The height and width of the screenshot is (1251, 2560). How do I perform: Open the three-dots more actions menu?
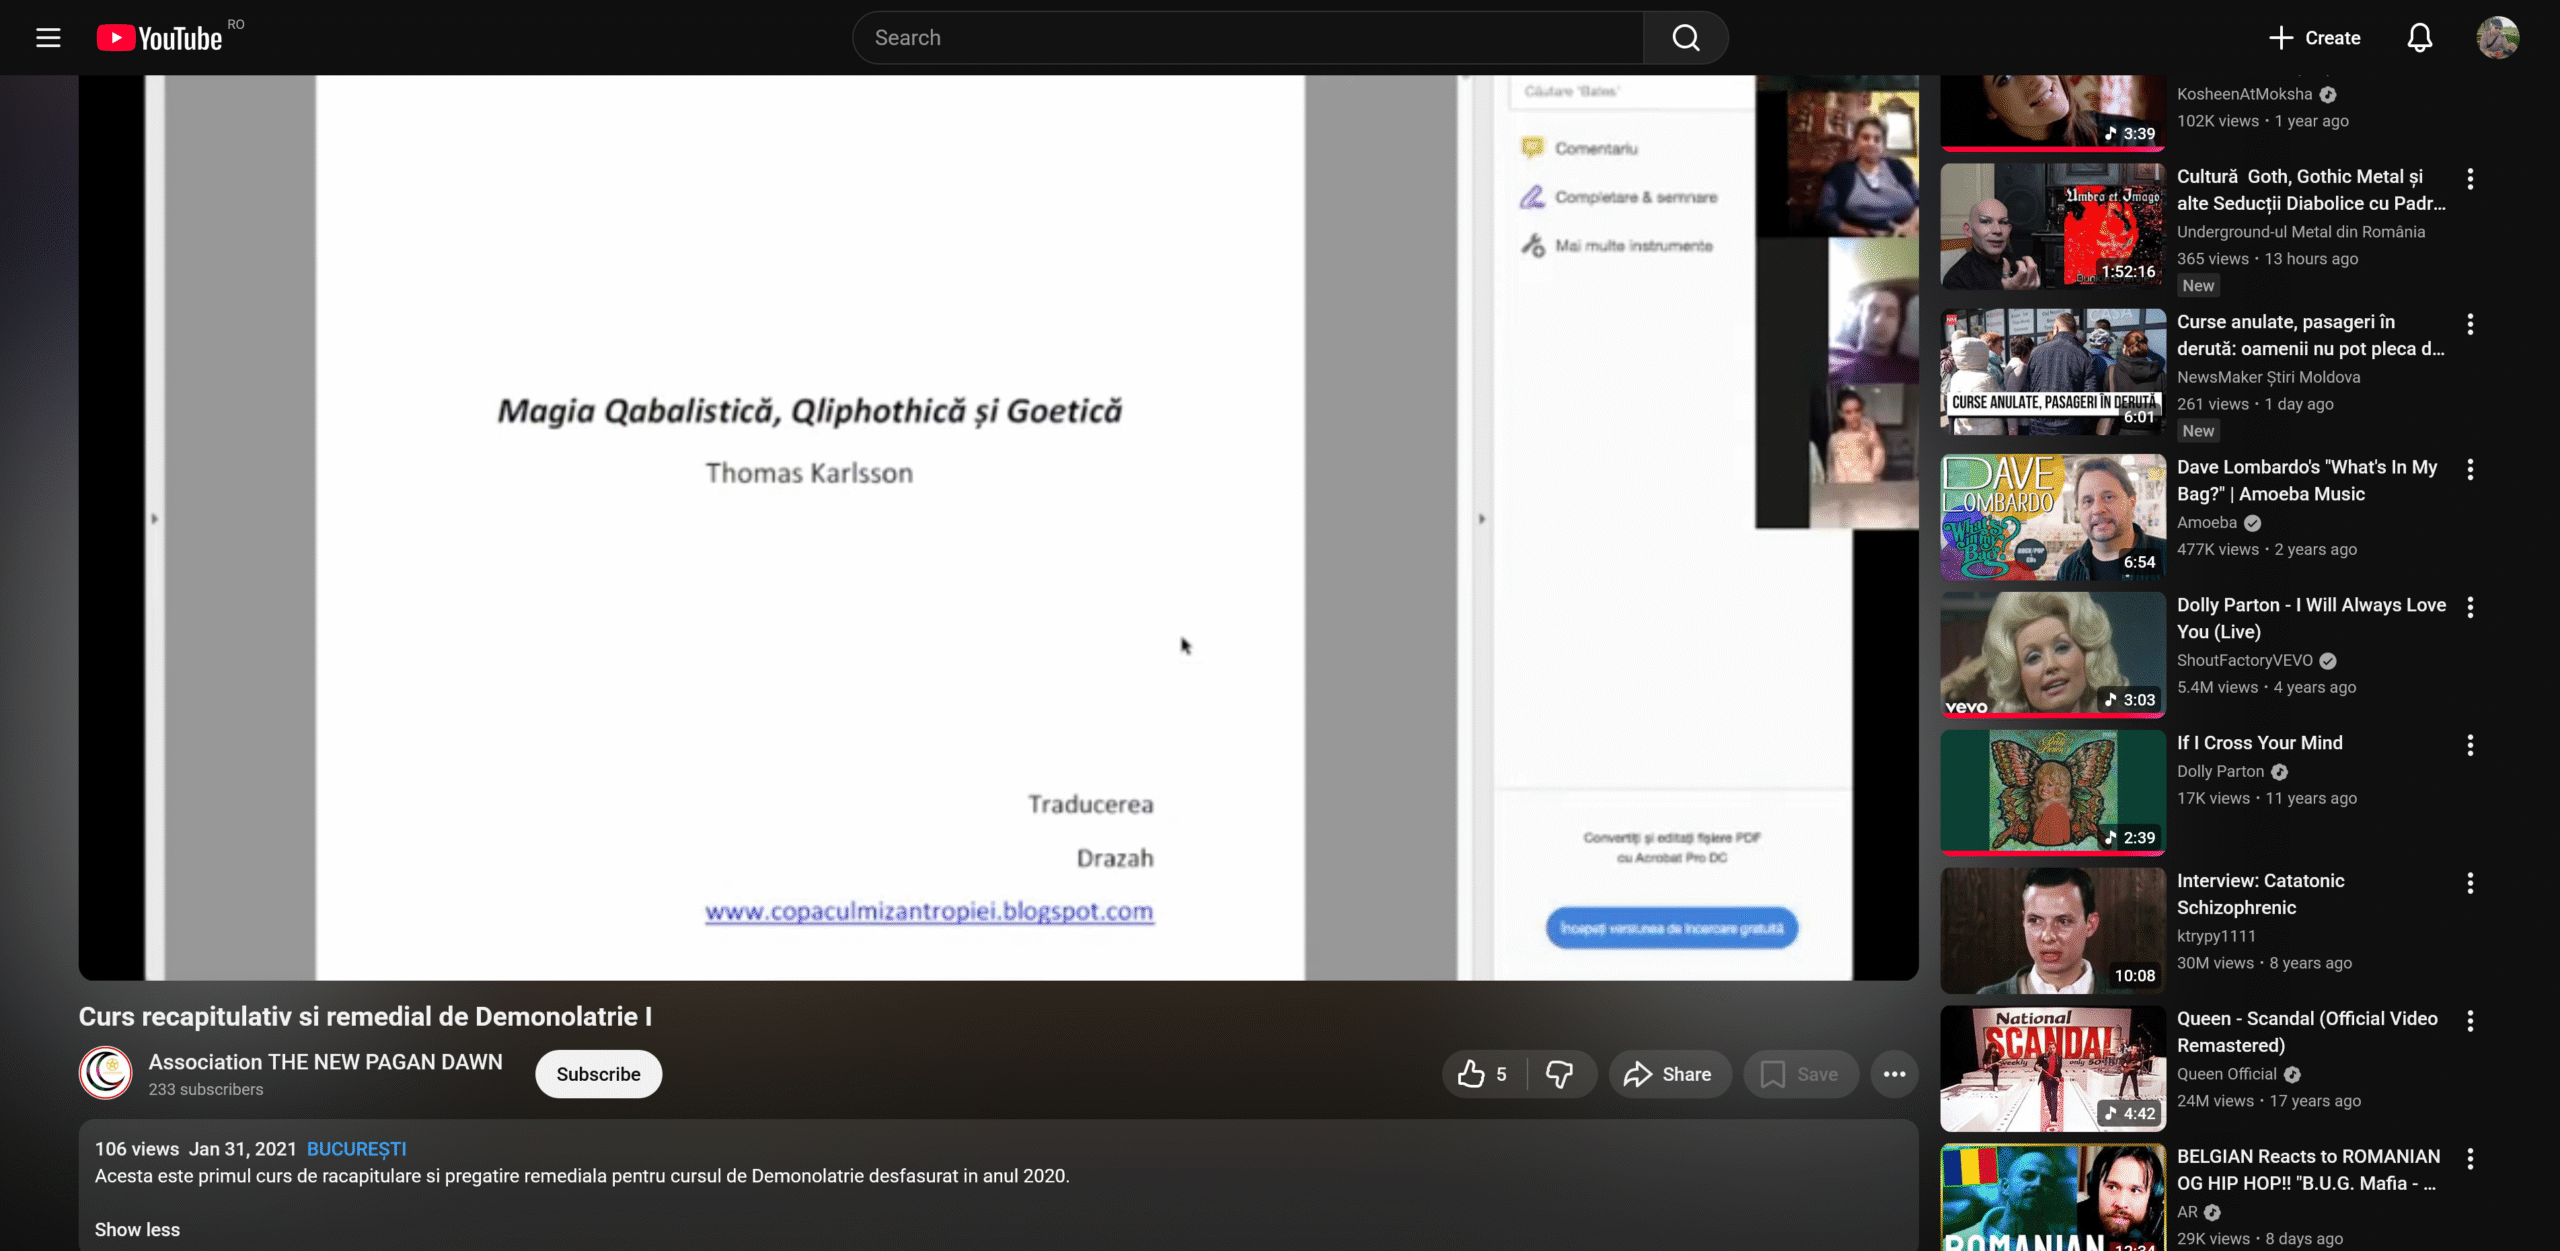click(x=1894, y=1074)
